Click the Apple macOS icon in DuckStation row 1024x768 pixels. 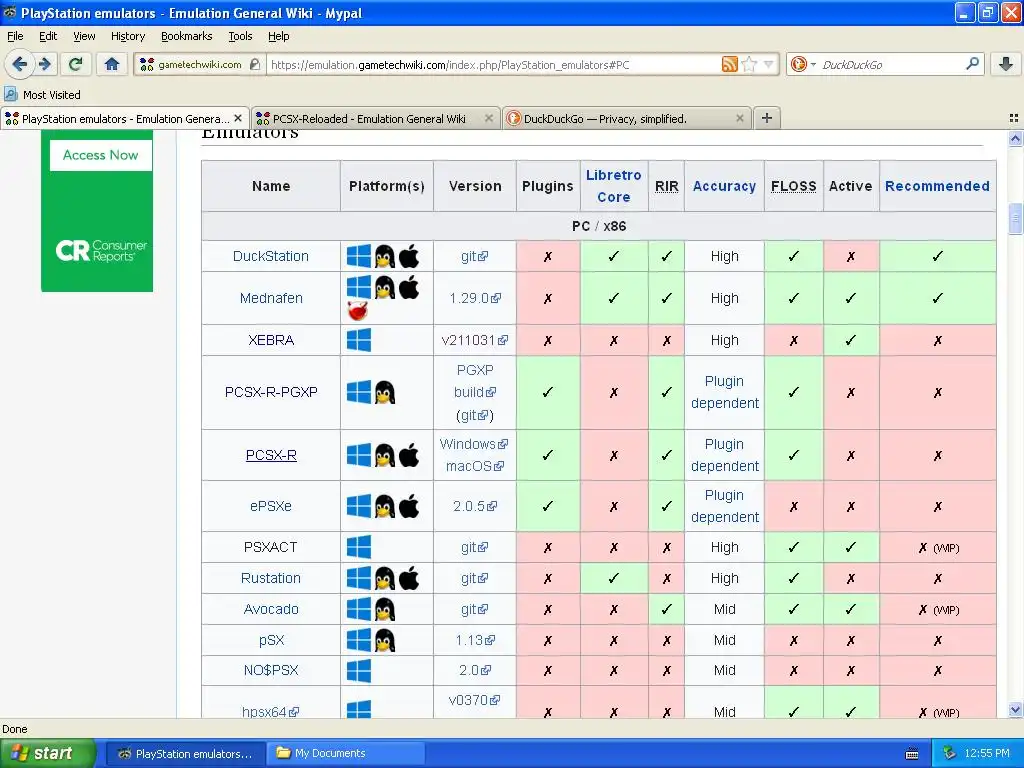click(x=409, y=256)
